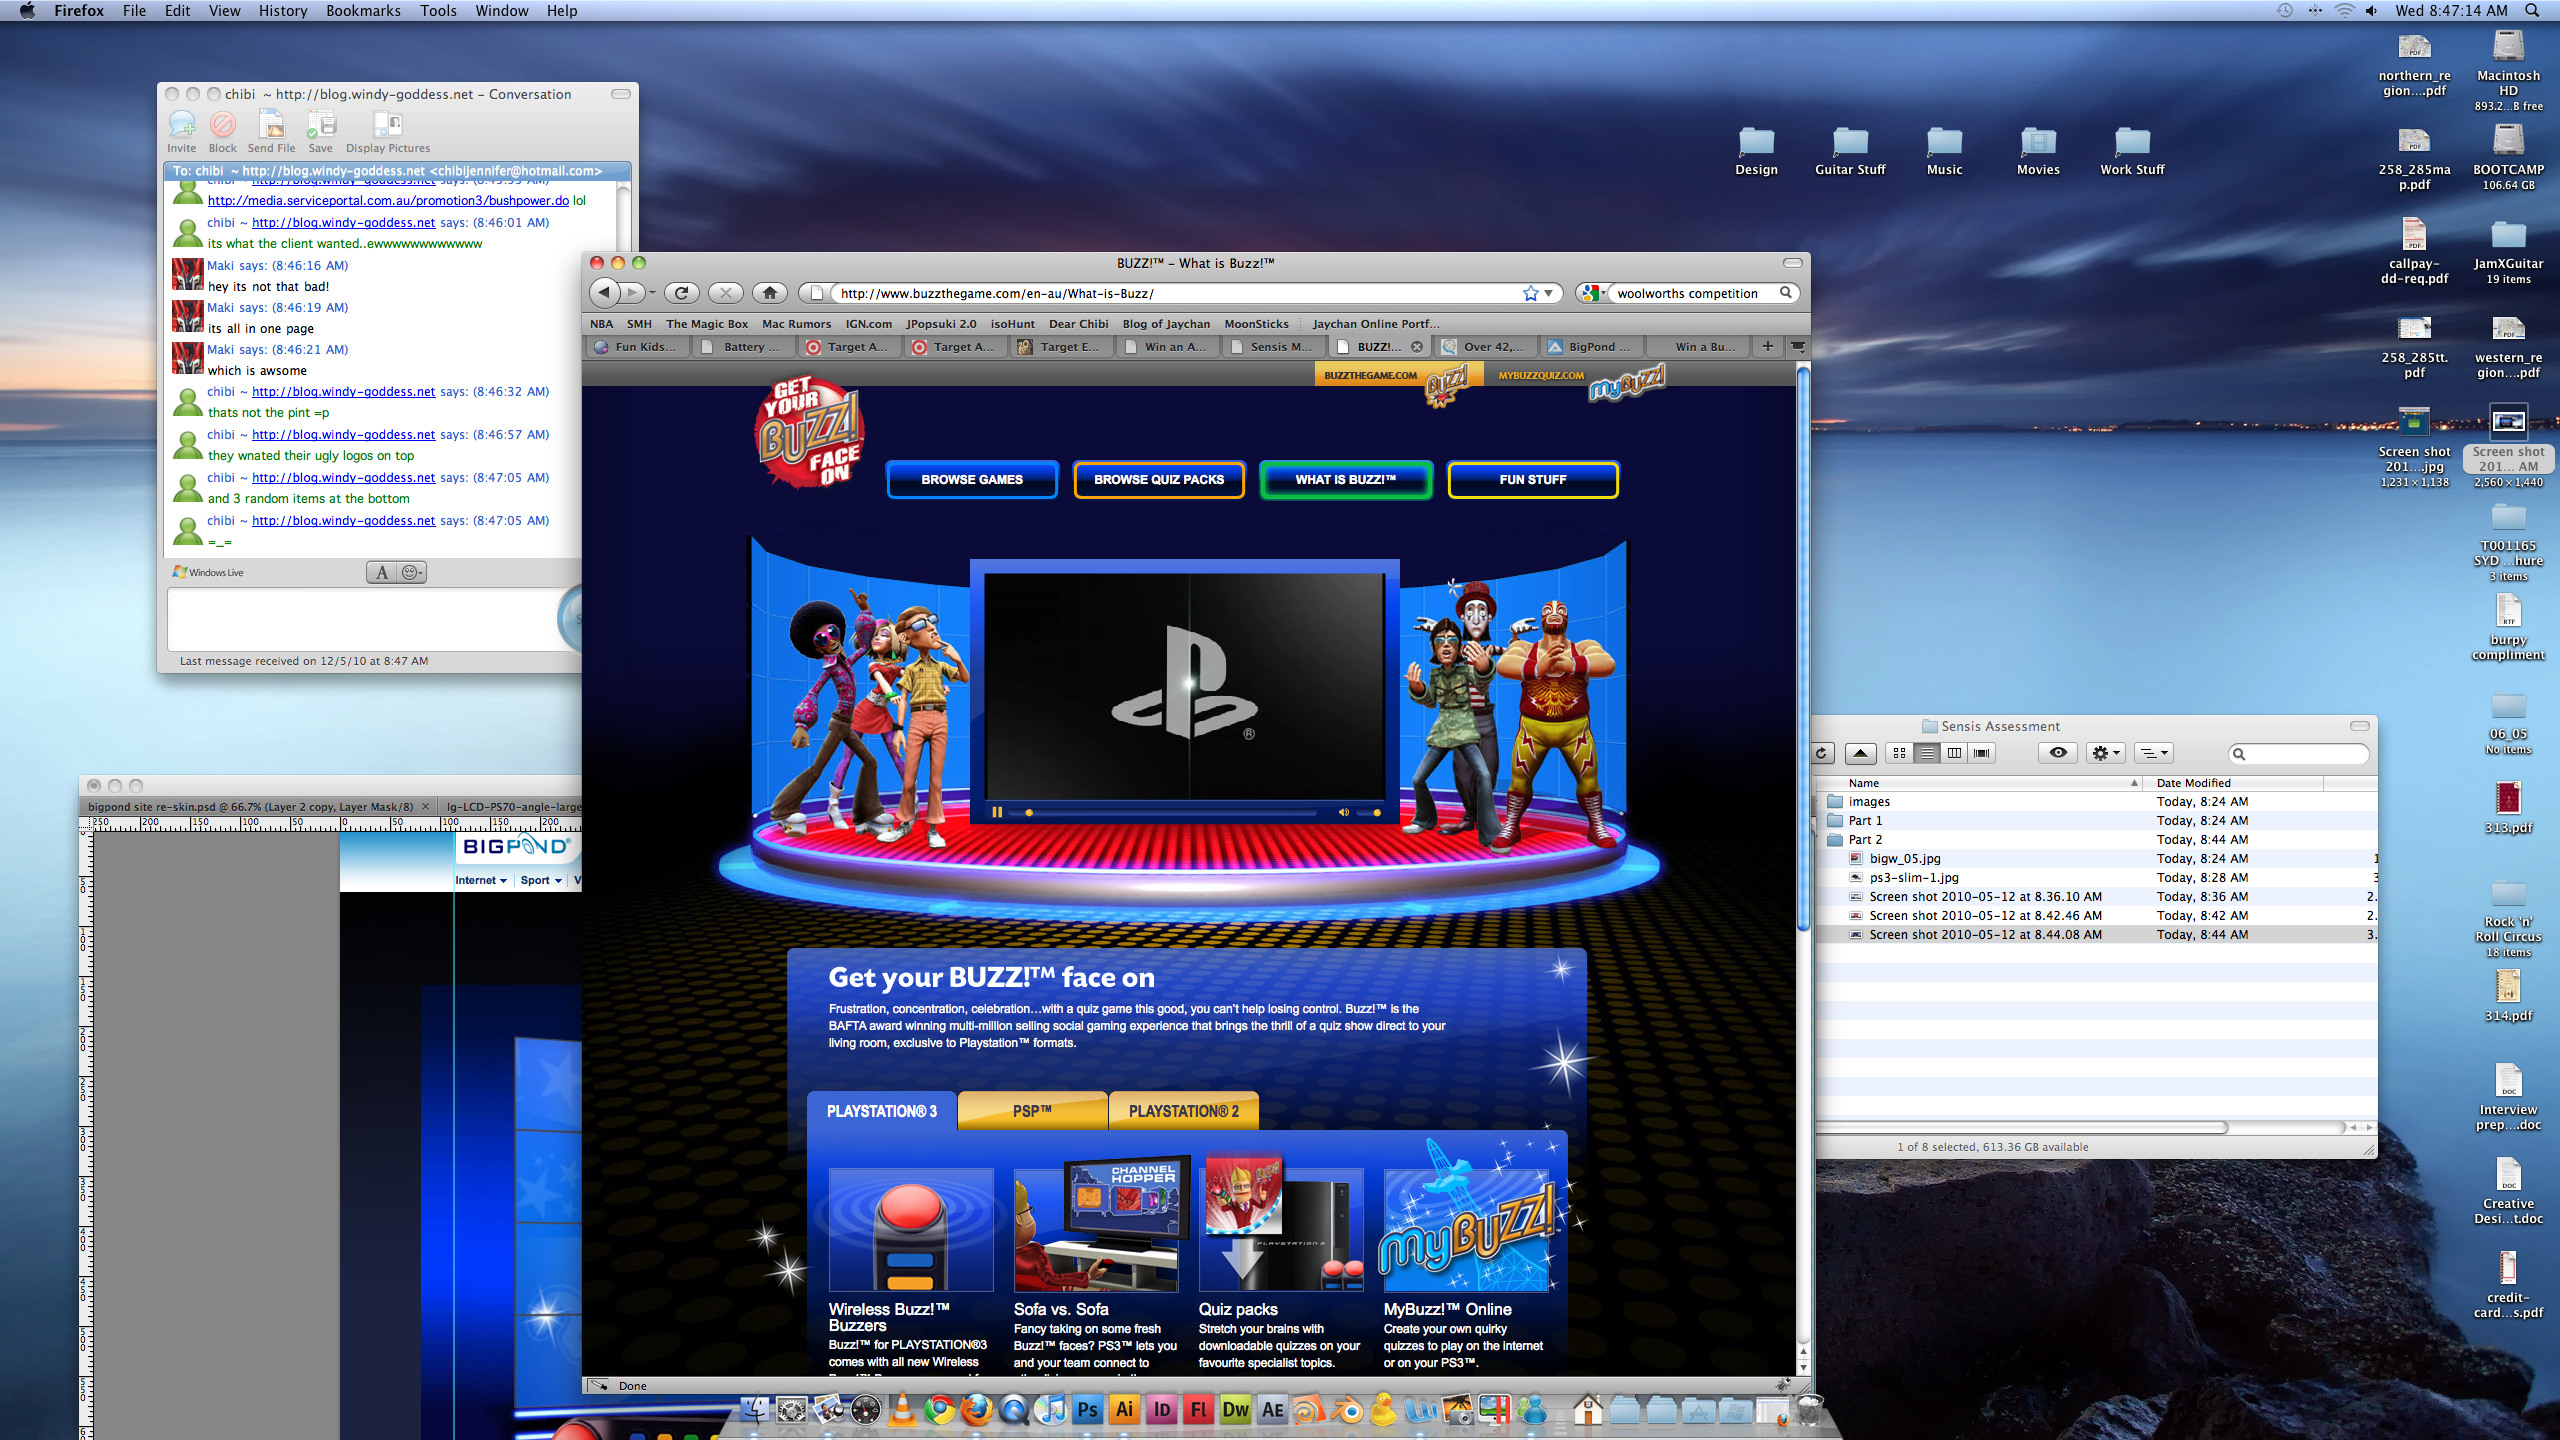Screen dimensions: 2560x1440
Task: Switch Finder to icon view
Action: point(1899,753)
